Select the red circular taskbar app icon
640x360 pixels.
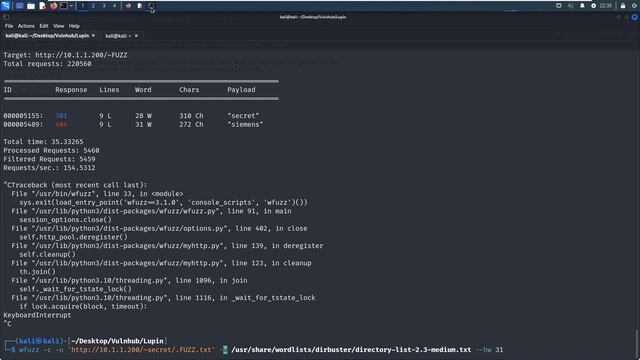[128, 6]
